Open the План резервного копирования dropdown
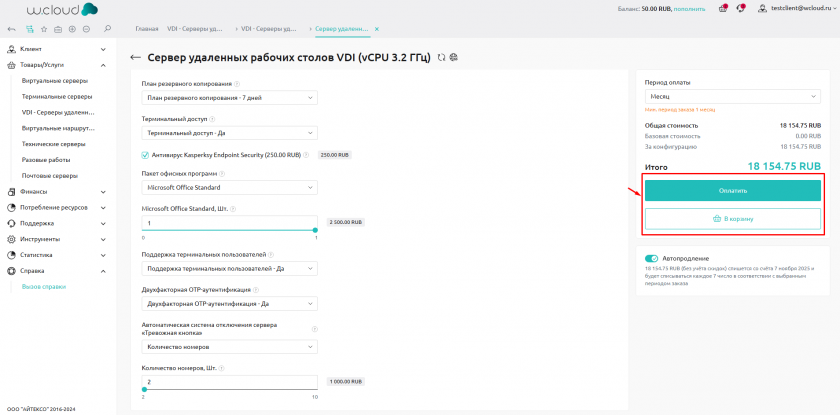840x415 pixels. pos(229,98)
